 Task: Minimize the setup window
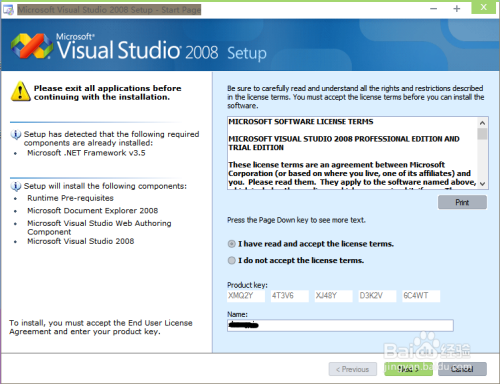coord(433,9)
